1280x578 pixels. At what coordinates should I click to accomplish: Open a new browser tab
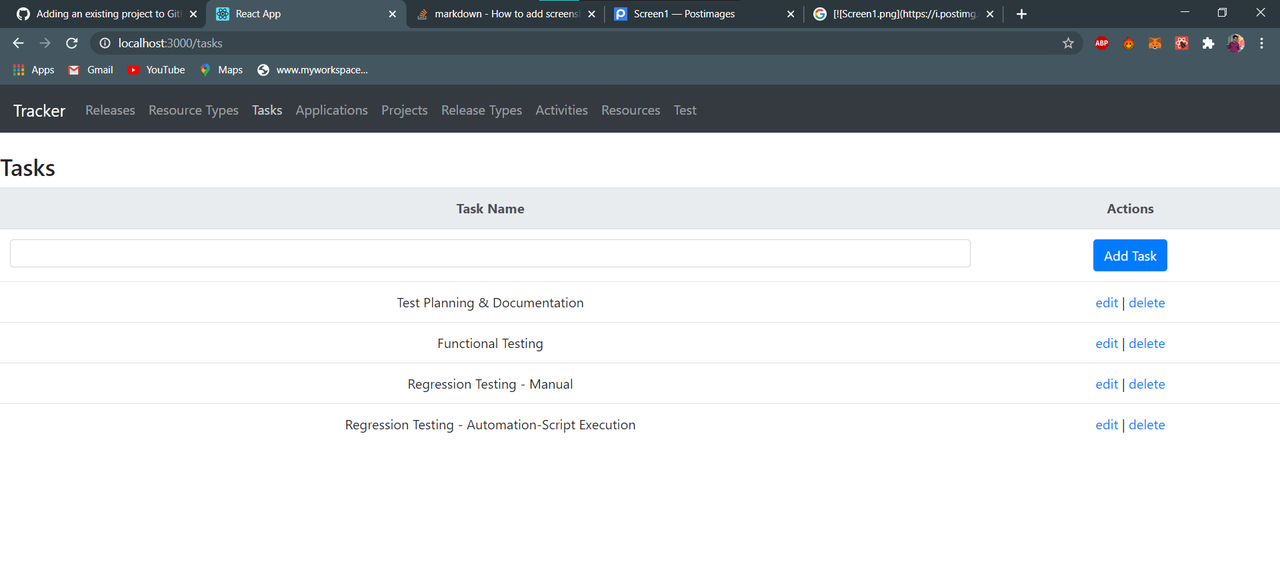click(1021, 14)
